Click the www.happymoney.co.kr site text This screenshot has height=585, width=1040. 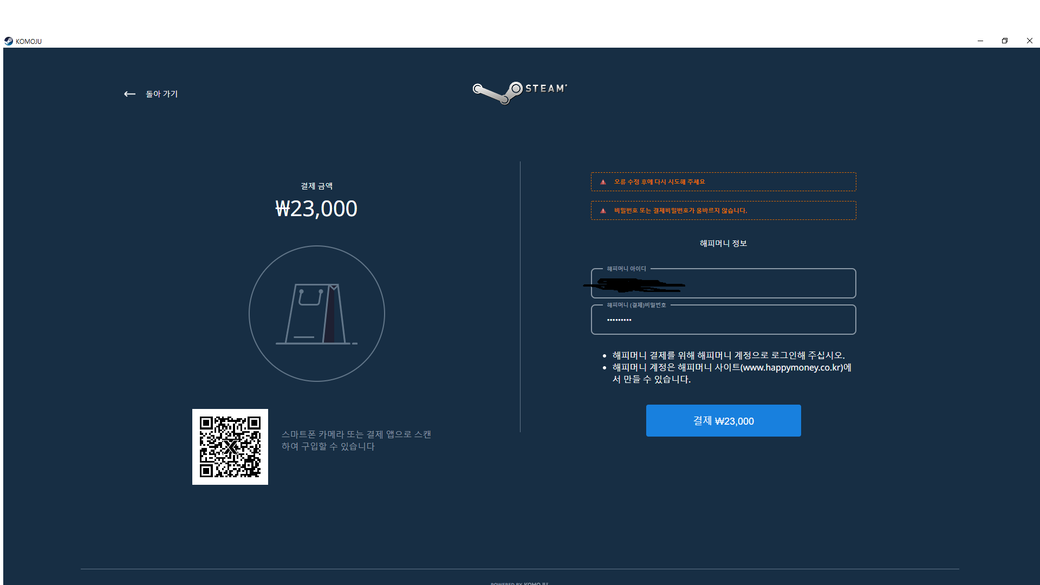792,367
